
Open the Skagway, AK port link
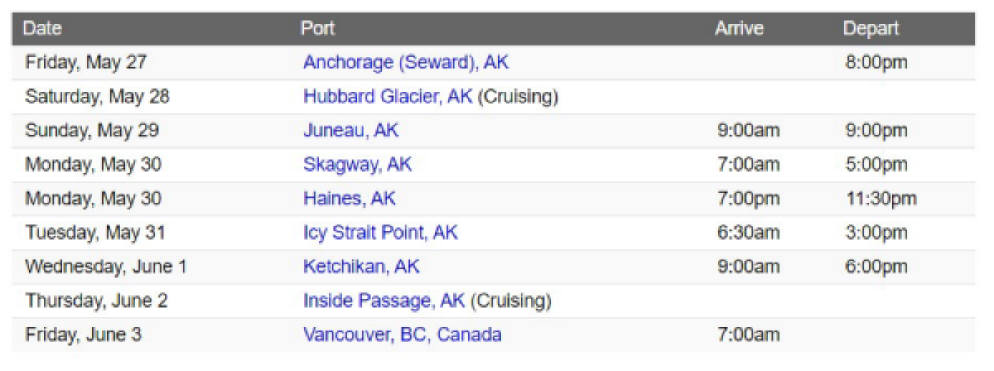(357, 165)
